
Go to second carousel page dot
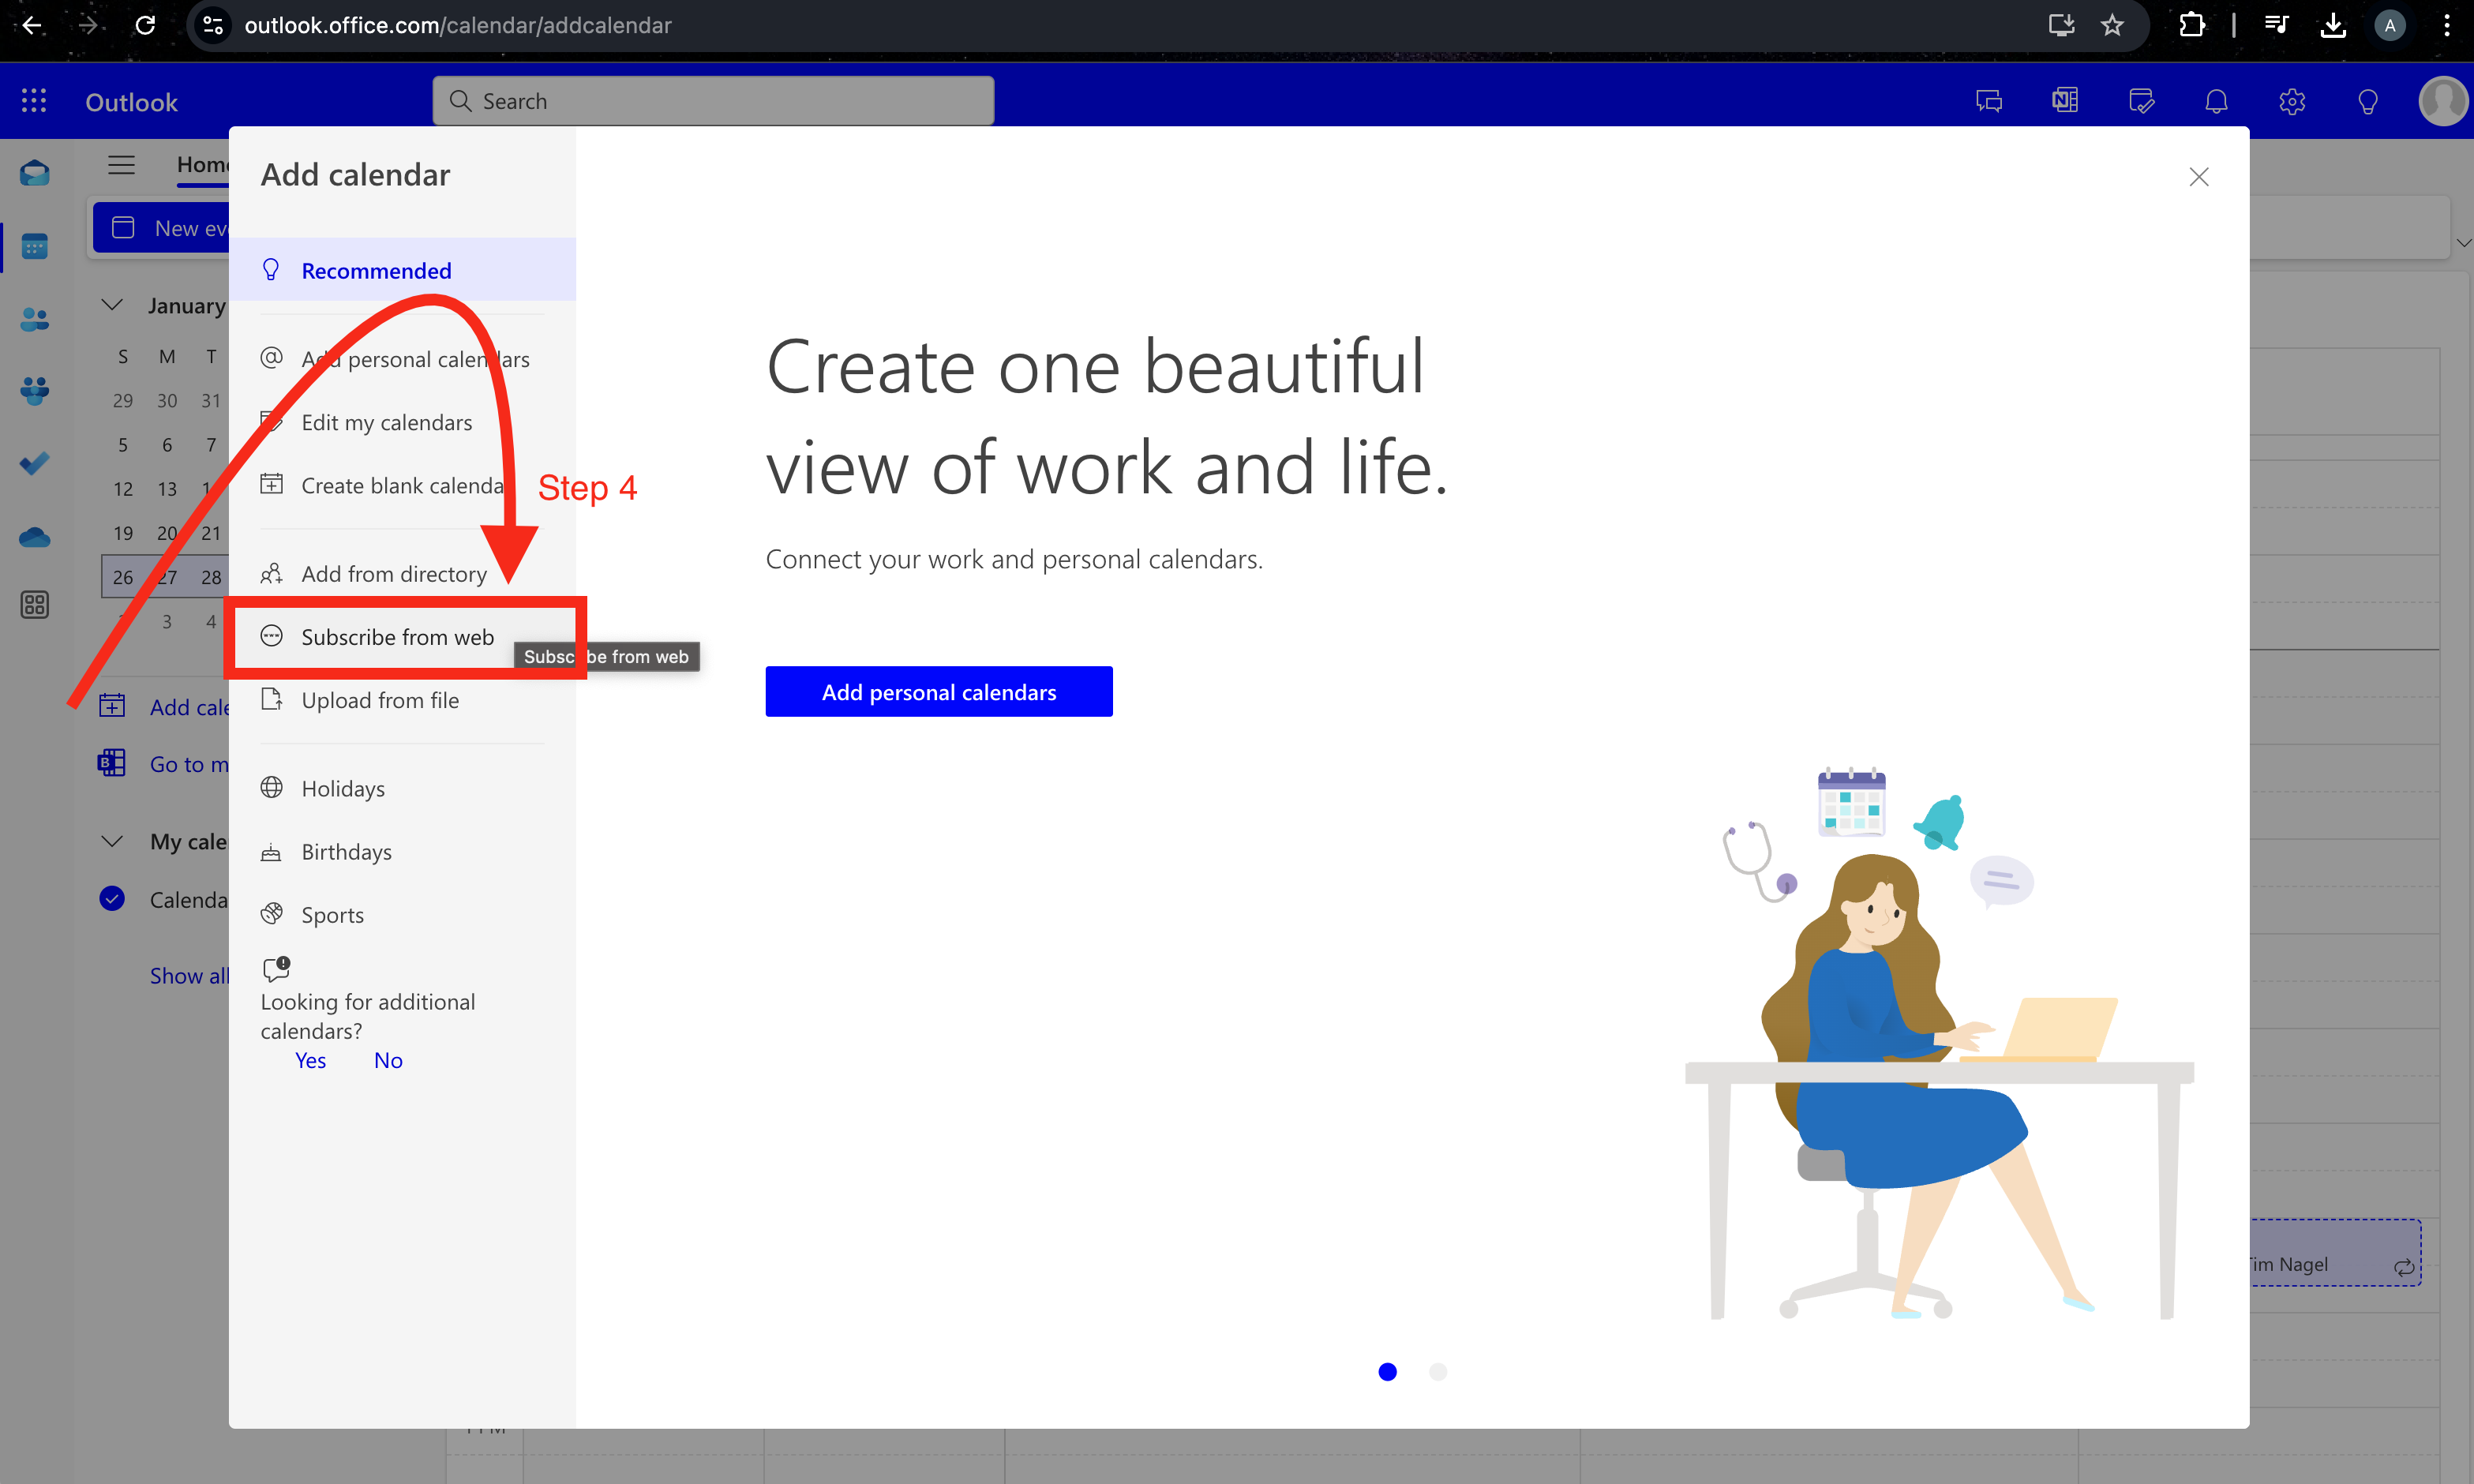coord(1437,1372)
